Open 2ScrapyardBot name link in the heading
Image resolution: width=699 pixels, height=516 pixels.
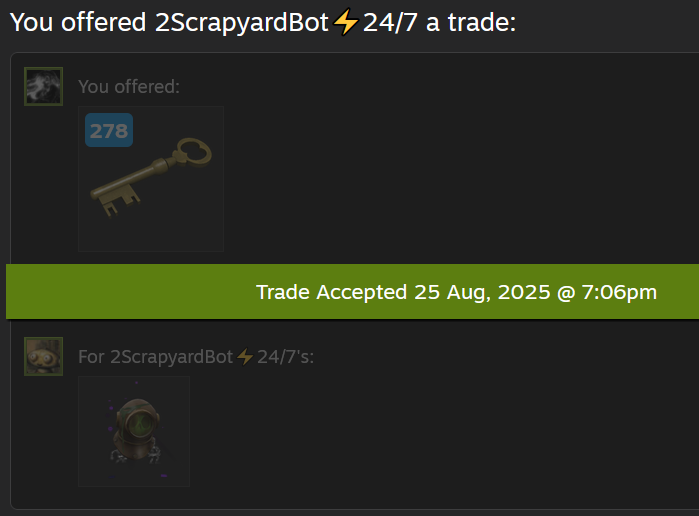point(242,22)
